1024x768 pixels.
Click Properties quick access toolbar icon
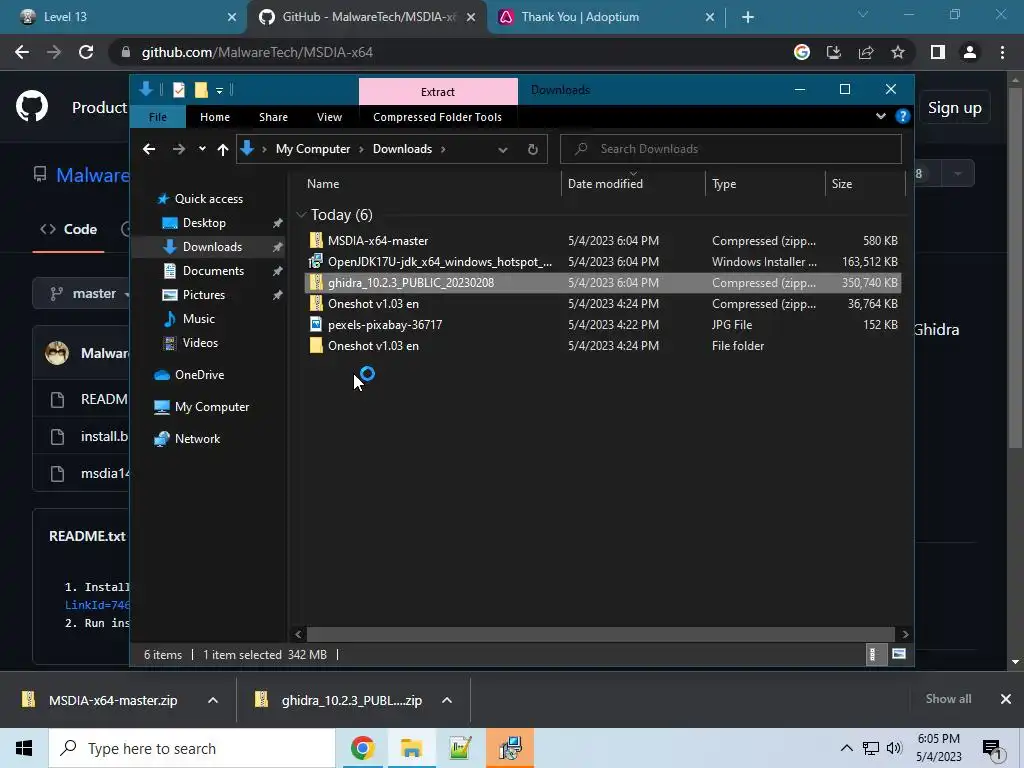178,90
